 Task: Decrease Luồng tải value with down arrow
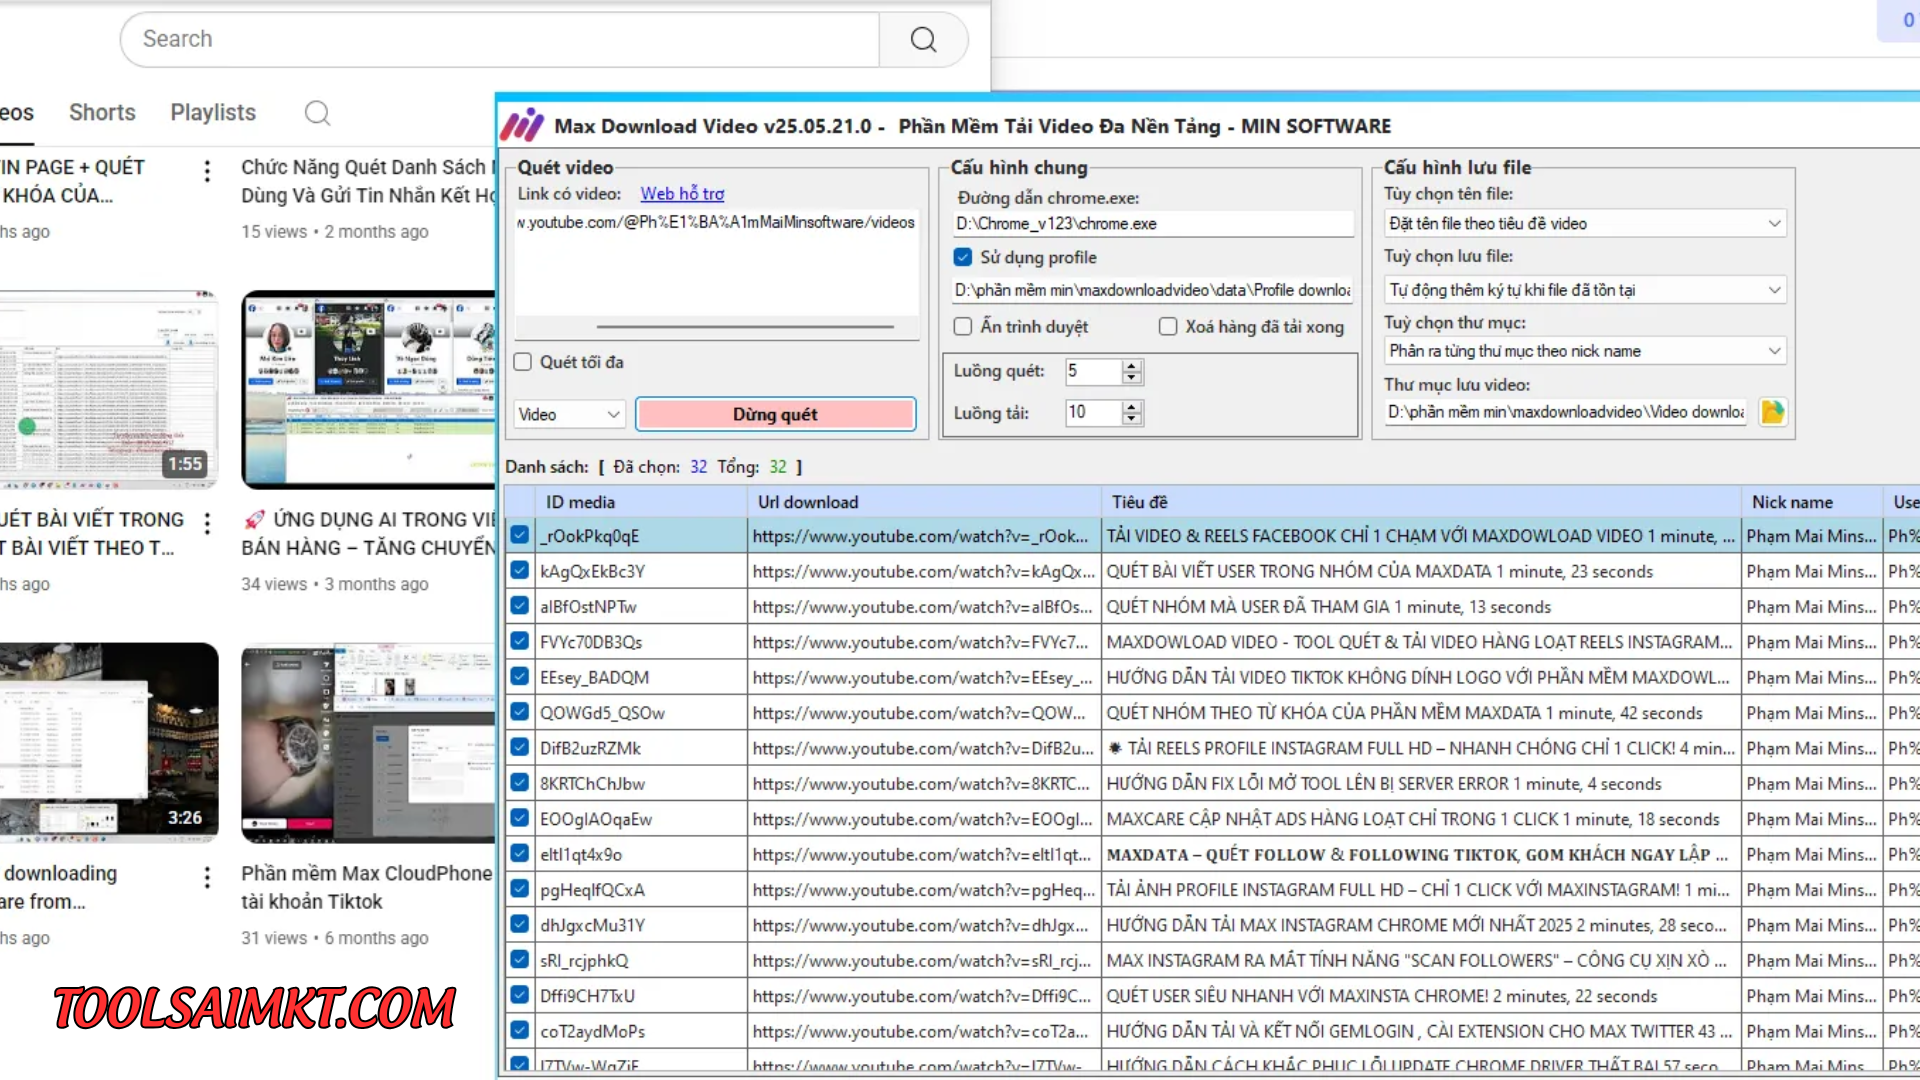coord(1131,418)
